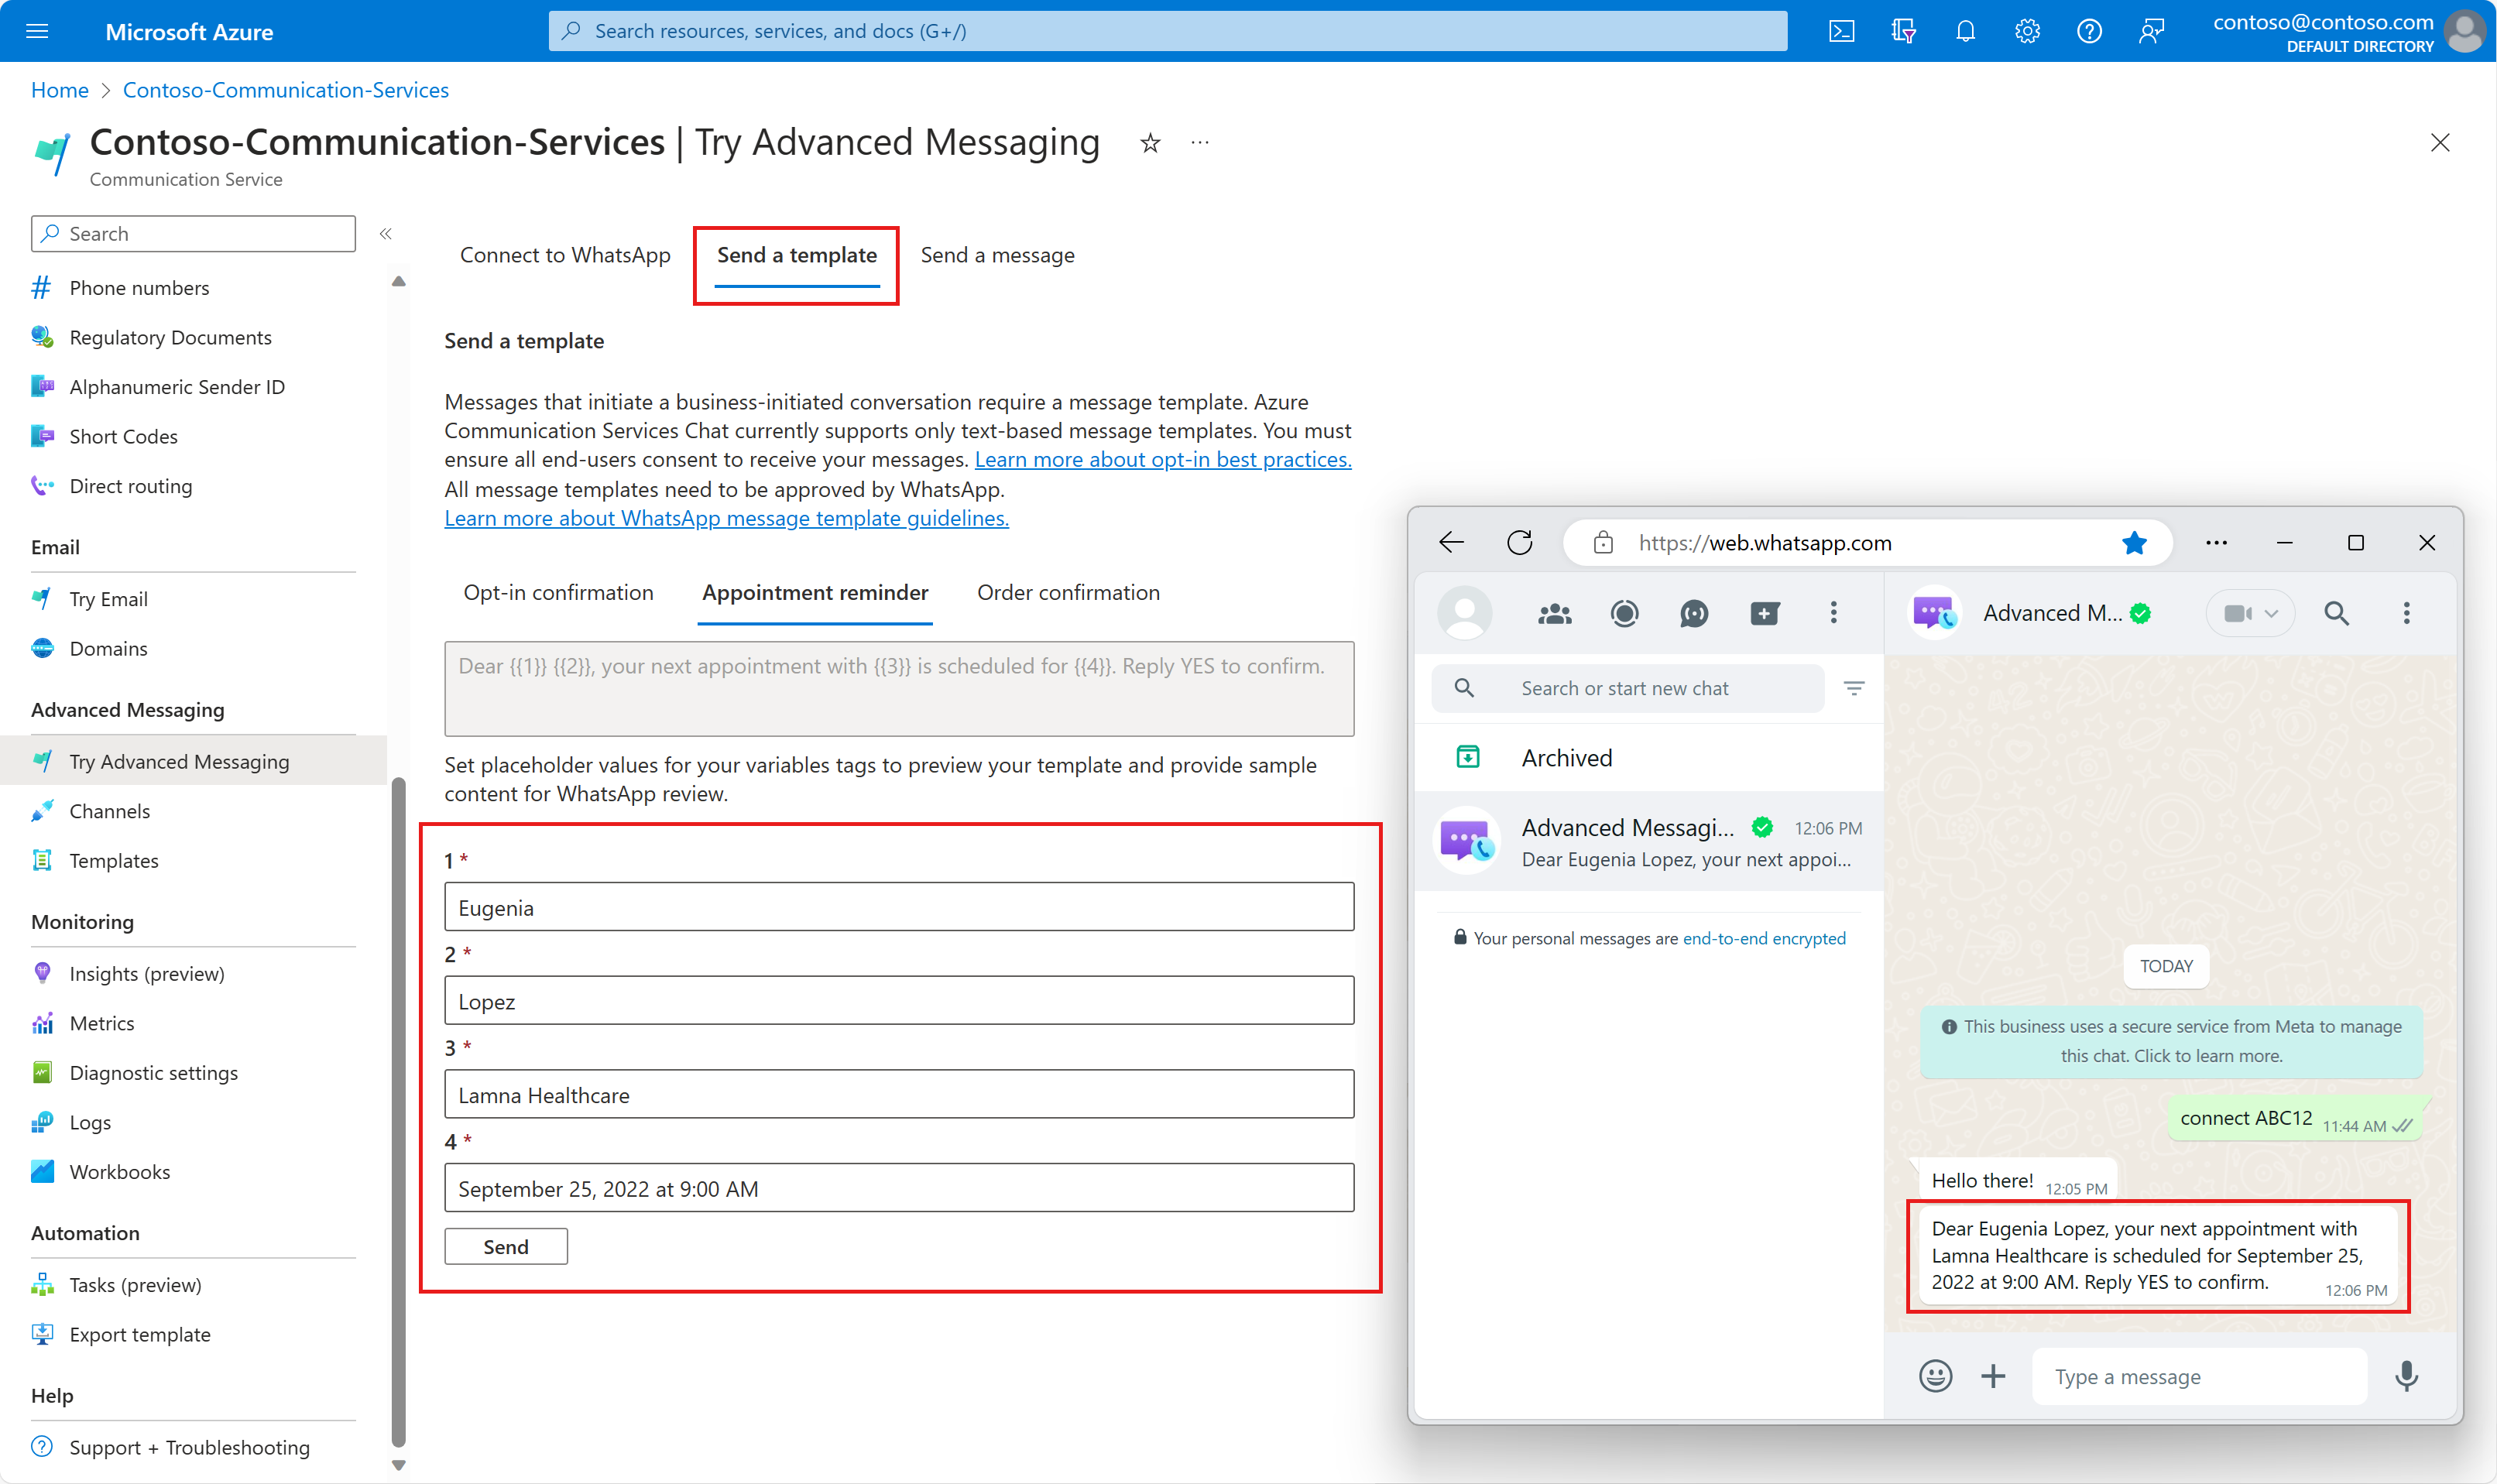Click the notifications bell icon

point(1965,31)
